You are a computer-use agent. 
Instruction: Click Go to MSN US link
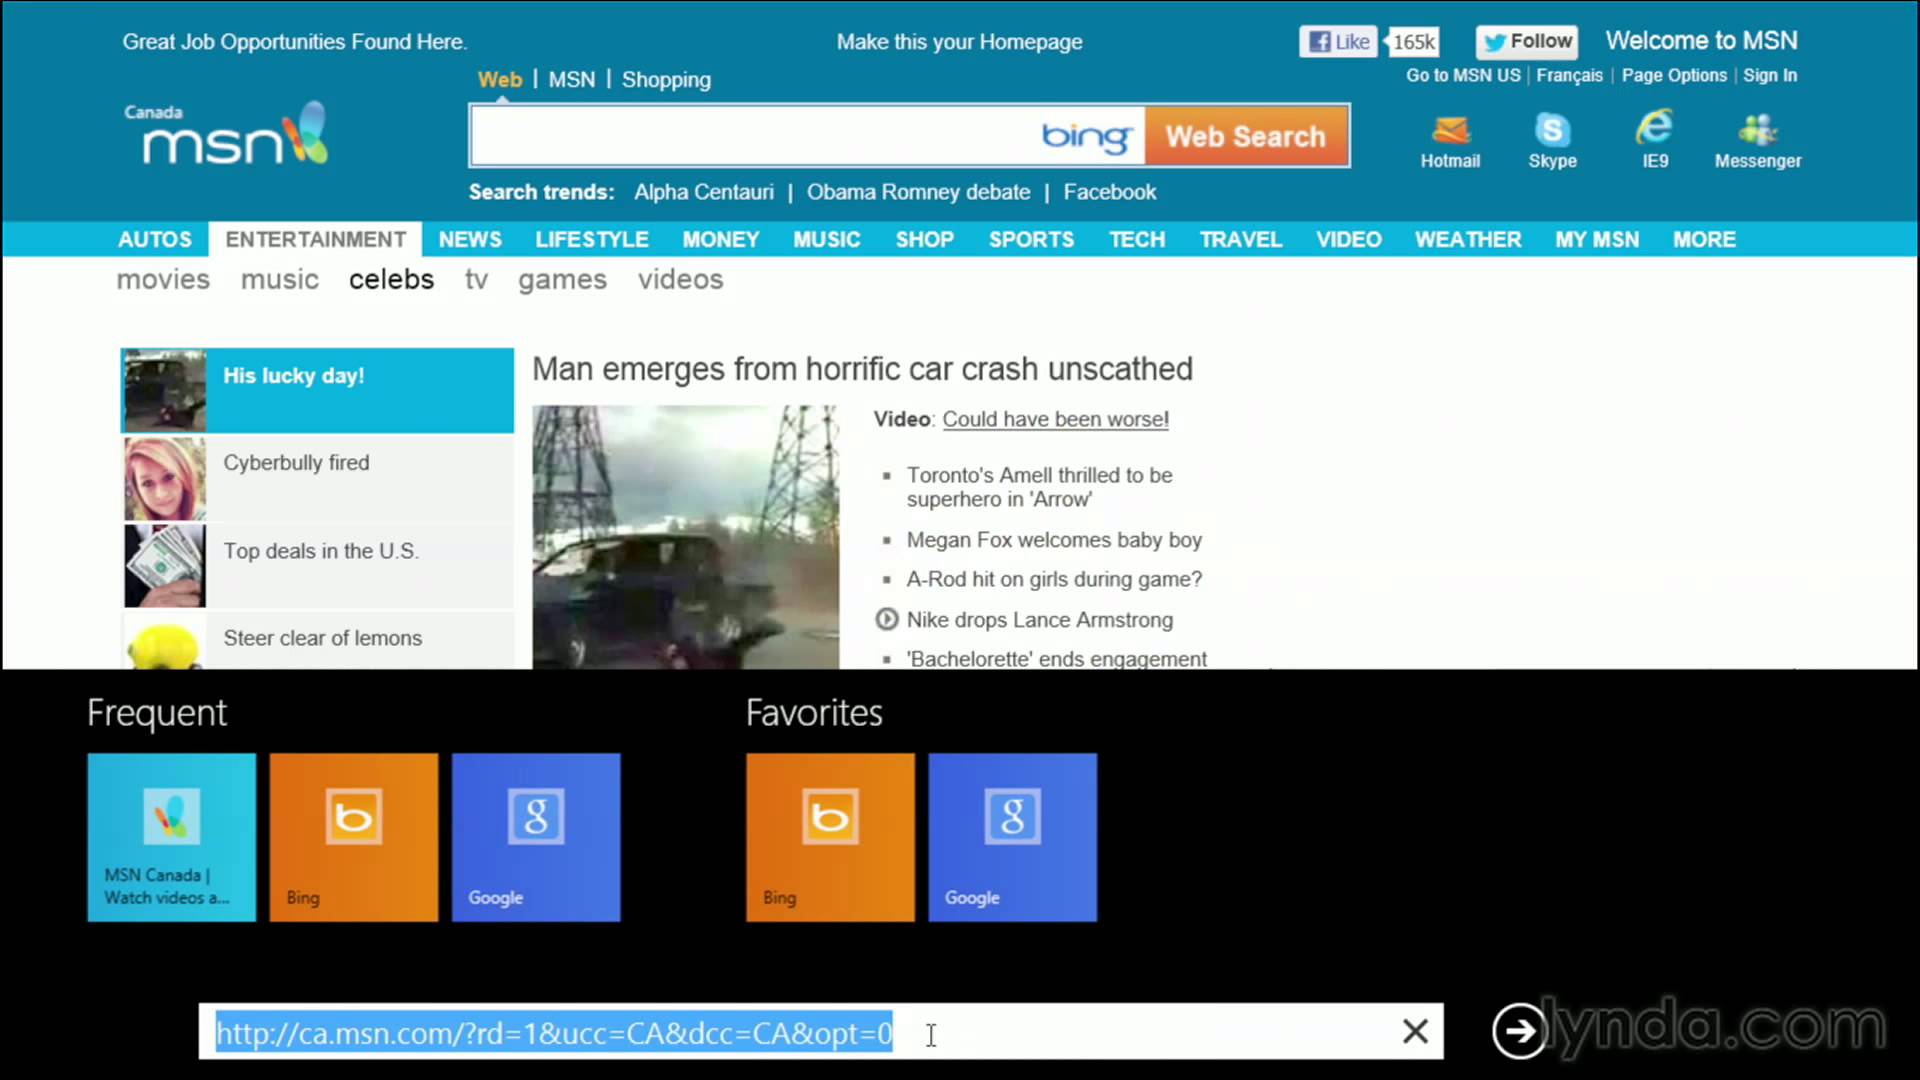[x=1463, y=76]
